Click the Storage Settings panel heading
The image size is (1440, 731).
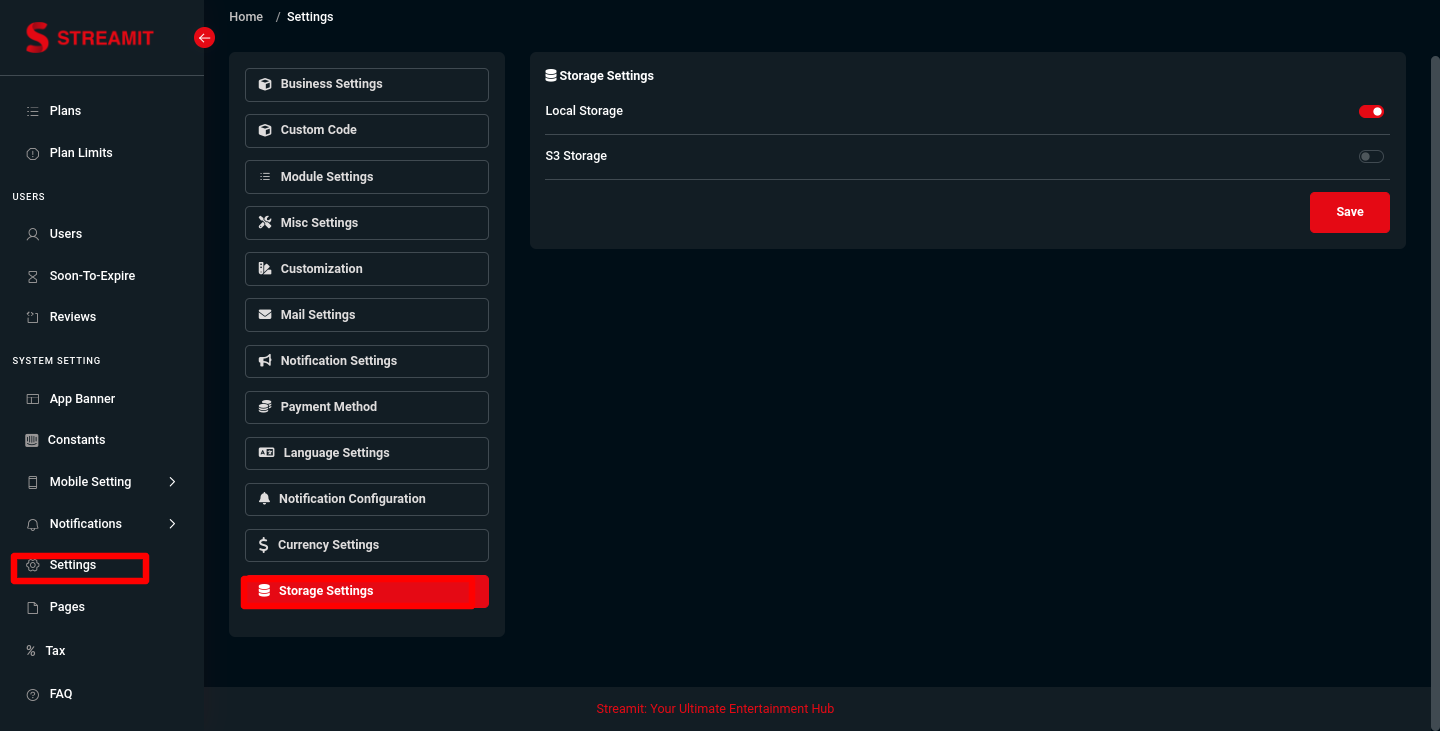click(x=599, y=76)
